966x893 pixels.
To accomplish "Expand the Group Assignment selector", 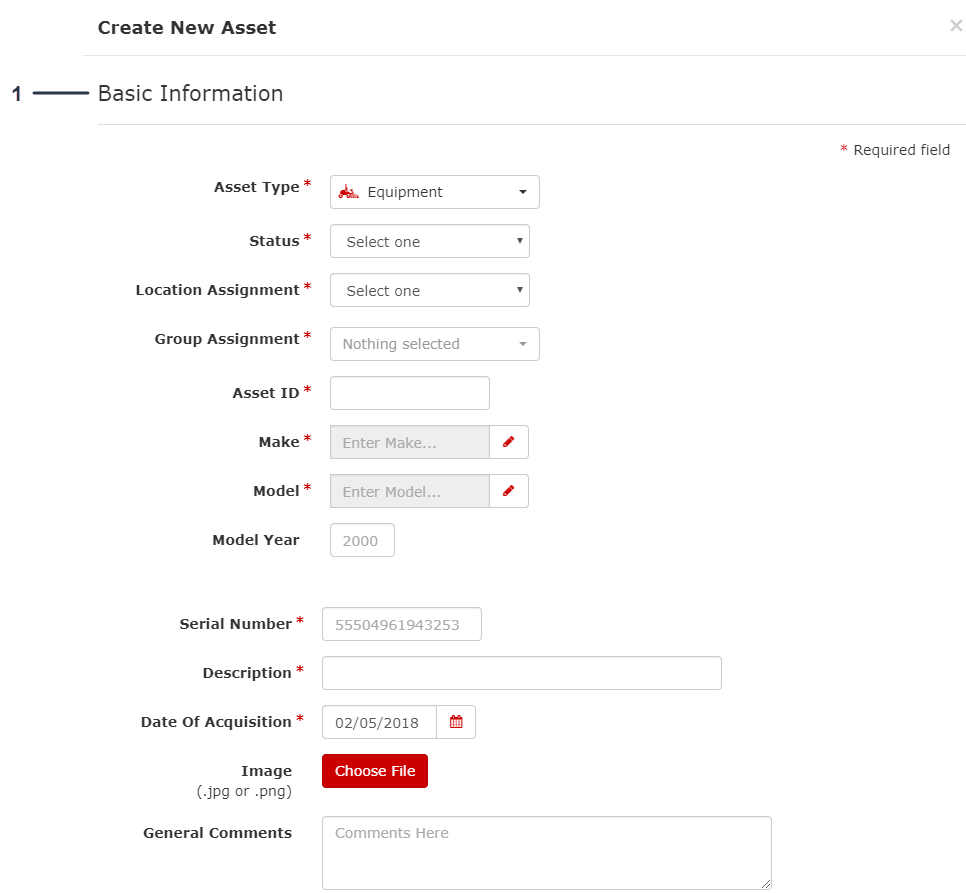I will point(434,344).
